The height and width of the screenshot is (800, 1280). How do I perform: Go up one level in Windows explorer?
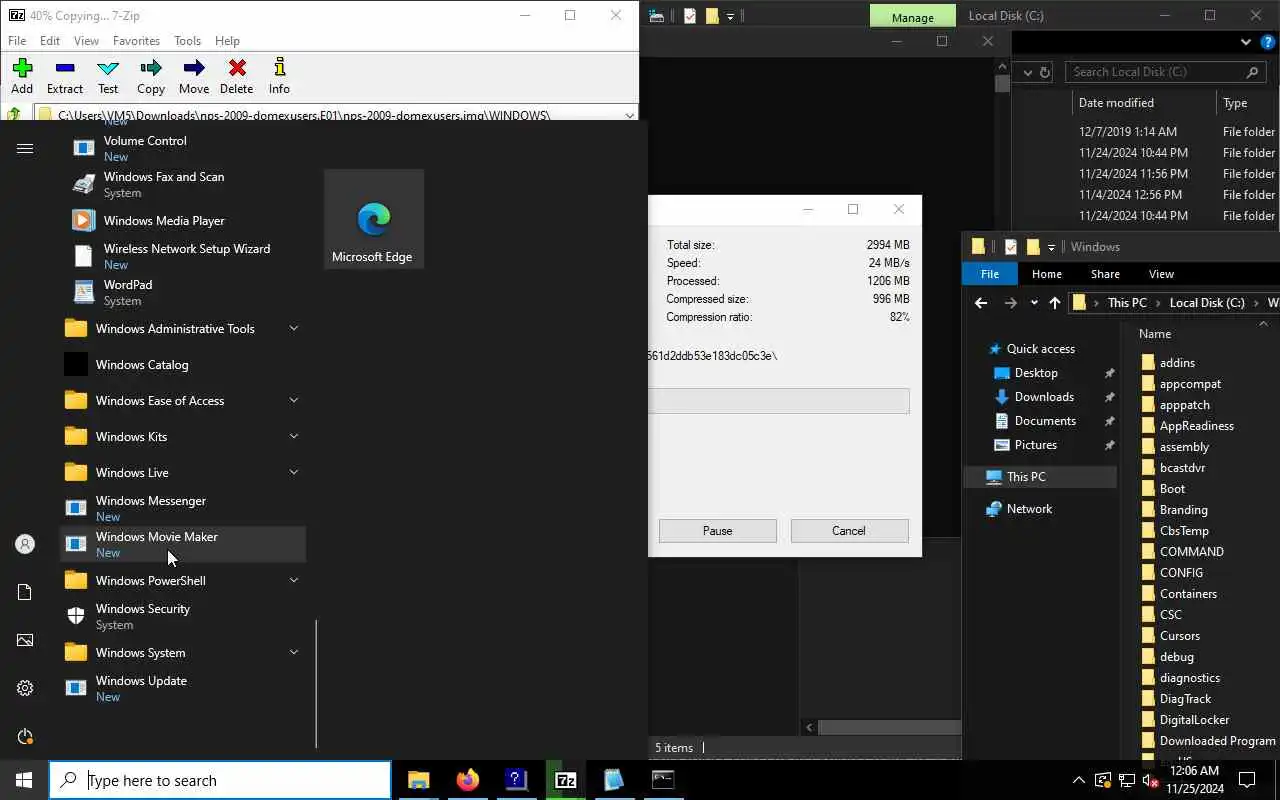(1055, 303)
